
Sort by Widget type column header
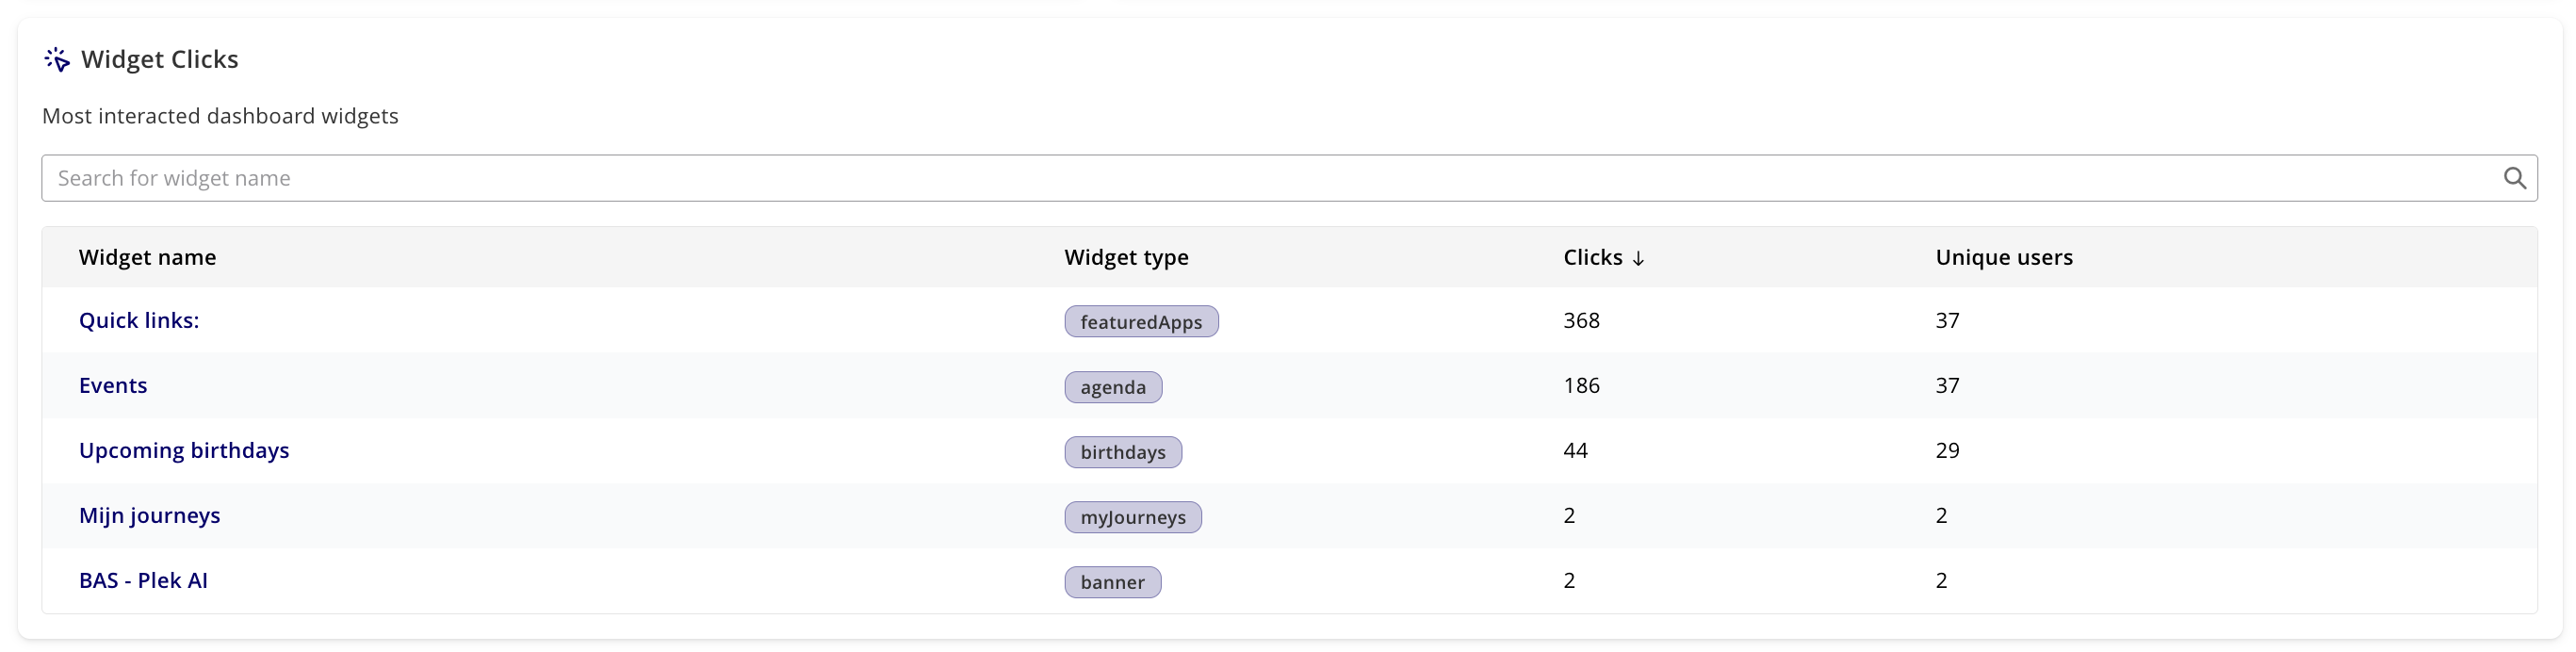[x=1126, y=257]
